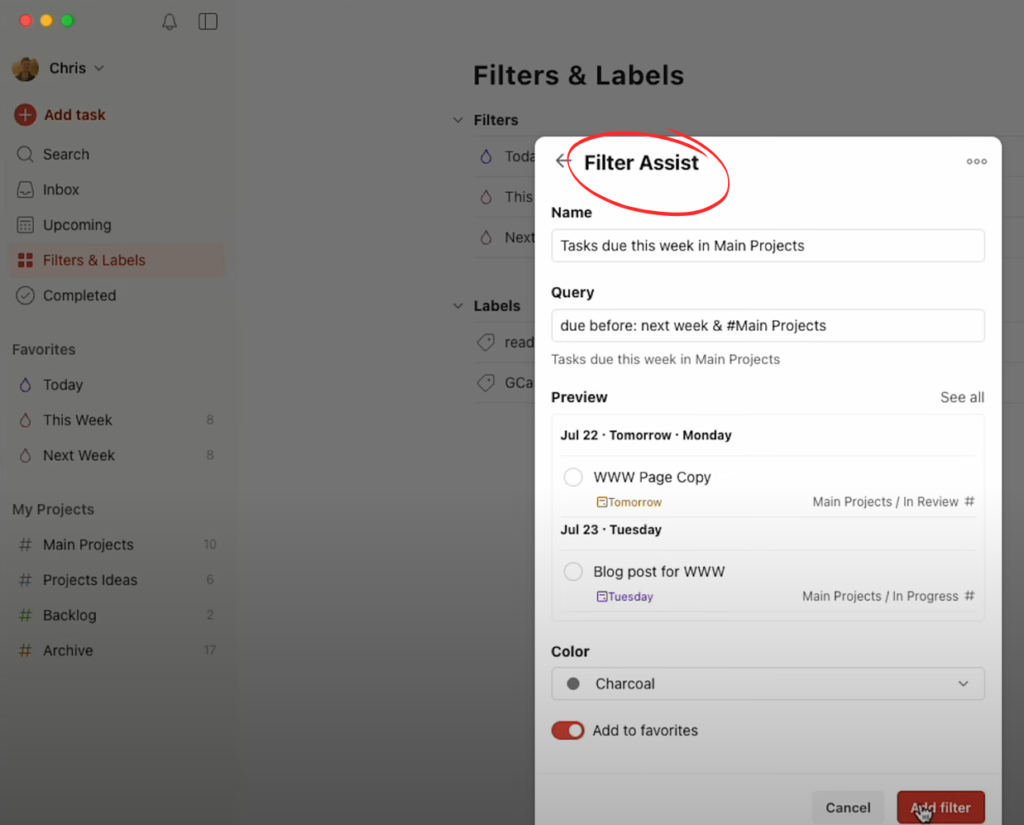The width and height of the screenshot is (1024, 825).
Task: Click the calendar icon next to Tomorrow
Action: [x=601, y=502]
